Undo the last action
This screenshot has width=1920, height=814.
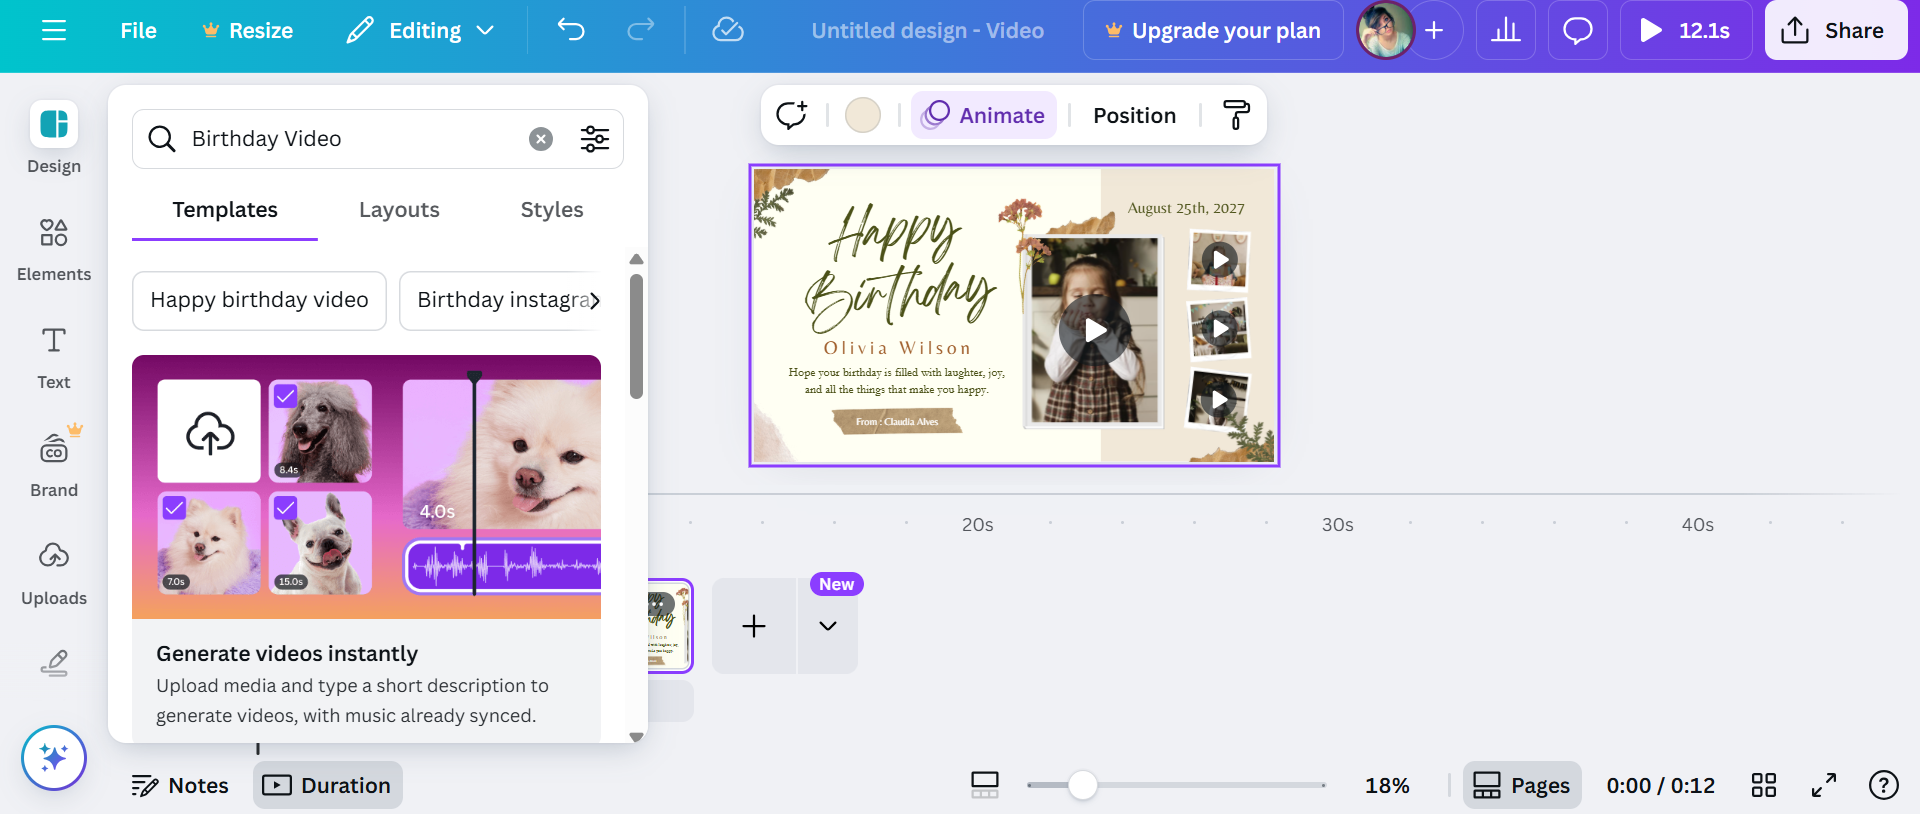coord(571,30)
